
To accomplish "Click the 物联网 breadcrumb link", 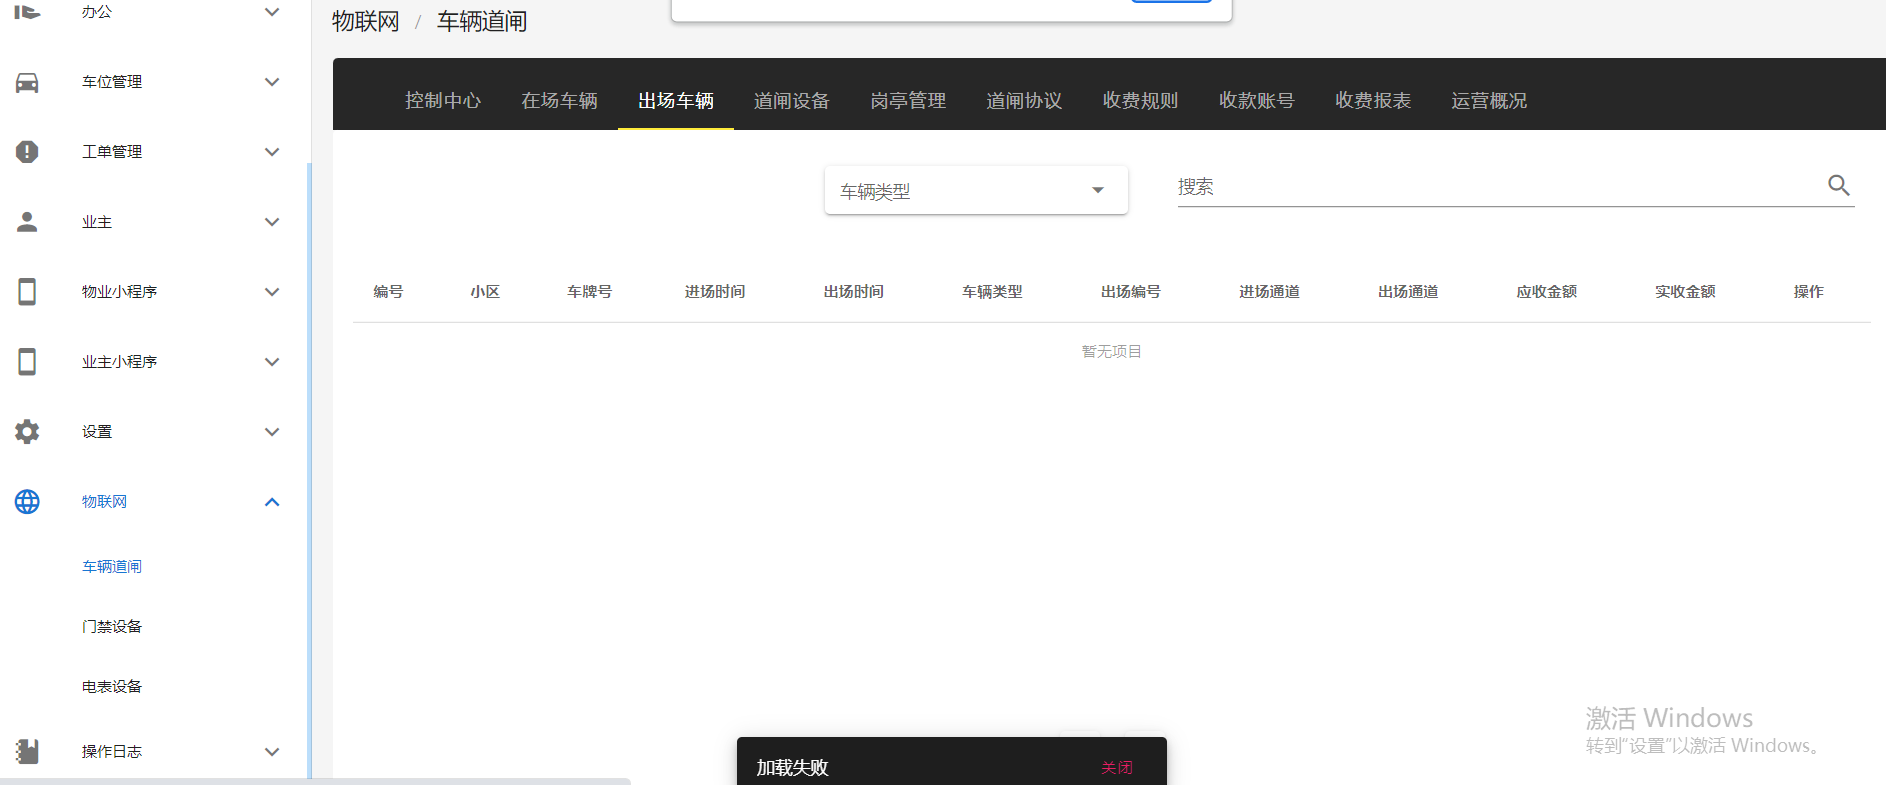I will click(366, 21).
